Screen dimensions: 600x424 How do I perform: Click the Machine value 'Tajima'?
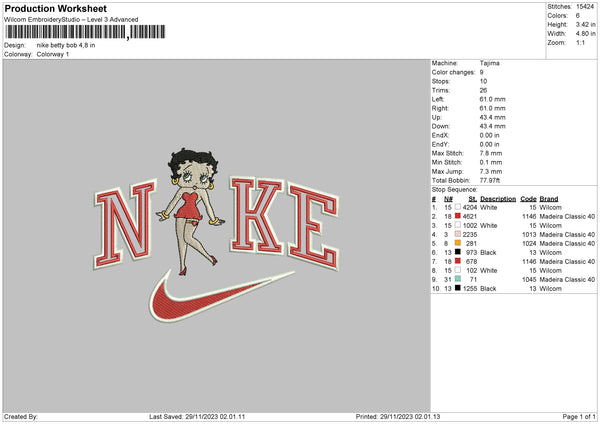tap(489, 63)
